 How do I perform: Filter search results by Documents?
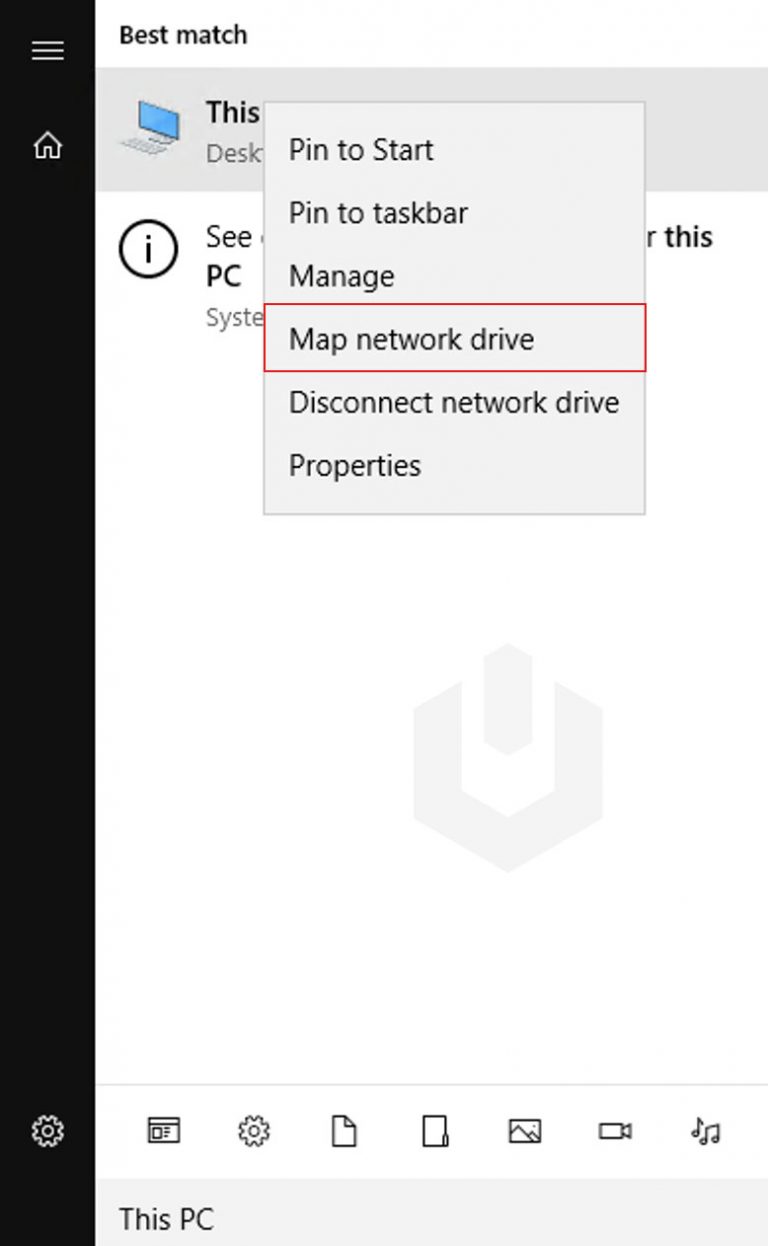pyautogui.click(x=345, y=1131)
